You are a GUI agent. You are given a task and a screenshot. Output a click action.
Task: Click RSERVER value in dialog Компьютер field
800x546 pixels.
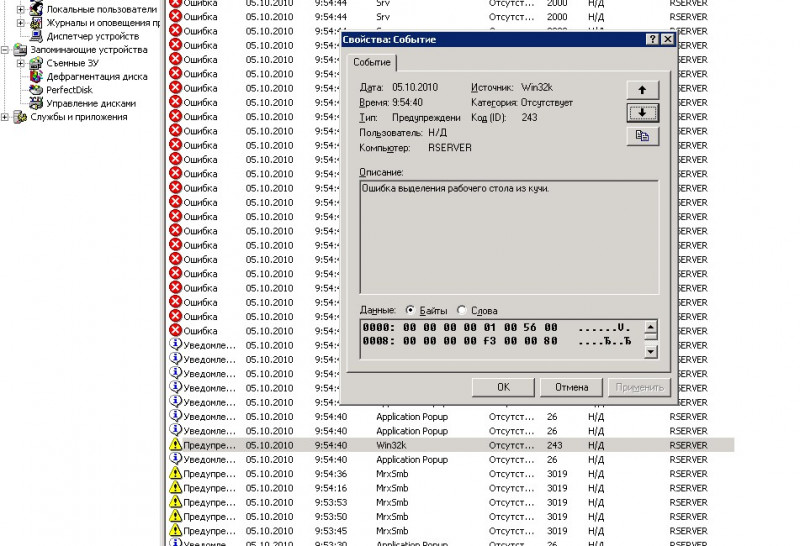click(449, 148)
